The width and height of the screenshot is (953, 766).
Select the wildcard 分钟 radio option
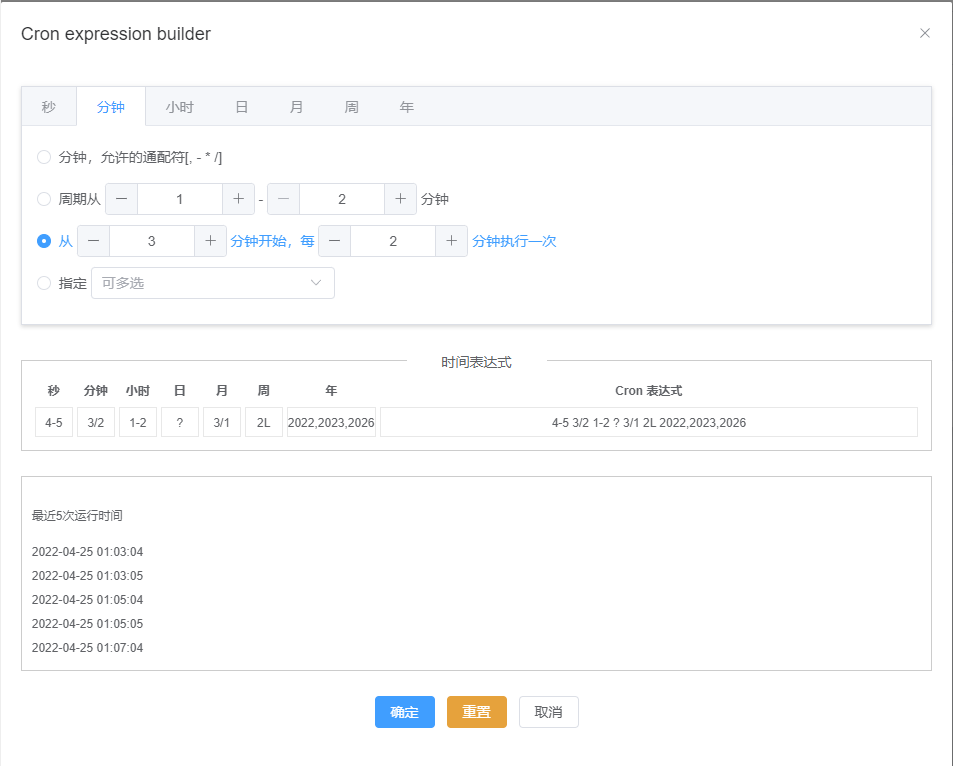pos(44,157)
